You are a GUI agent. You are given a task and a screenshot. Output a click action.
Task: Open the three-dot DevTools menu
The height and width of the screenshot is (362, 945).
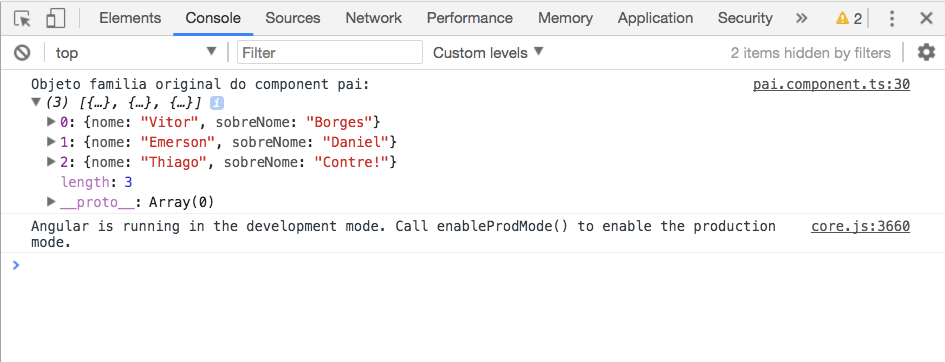(892, 19)
